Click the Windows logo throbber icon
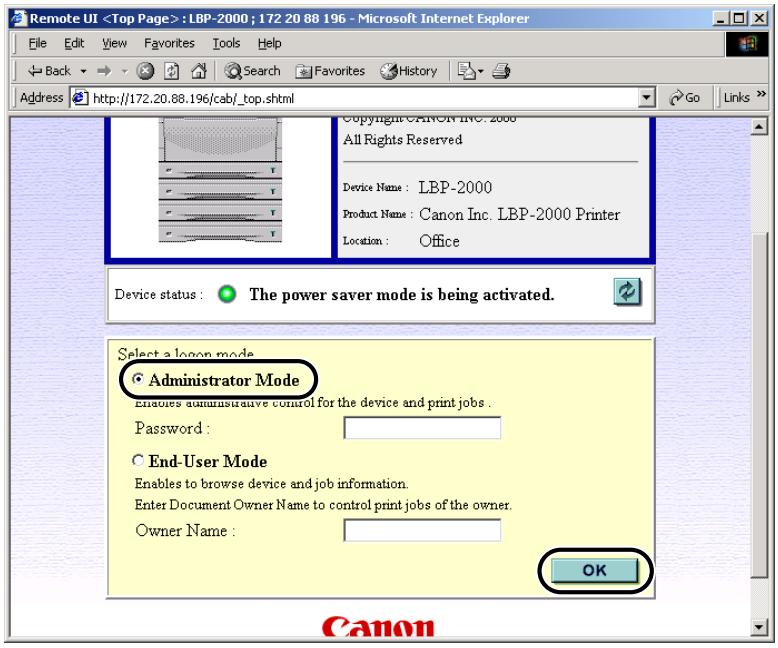Viewport: 778px width, 648px height. click(747, 44)
